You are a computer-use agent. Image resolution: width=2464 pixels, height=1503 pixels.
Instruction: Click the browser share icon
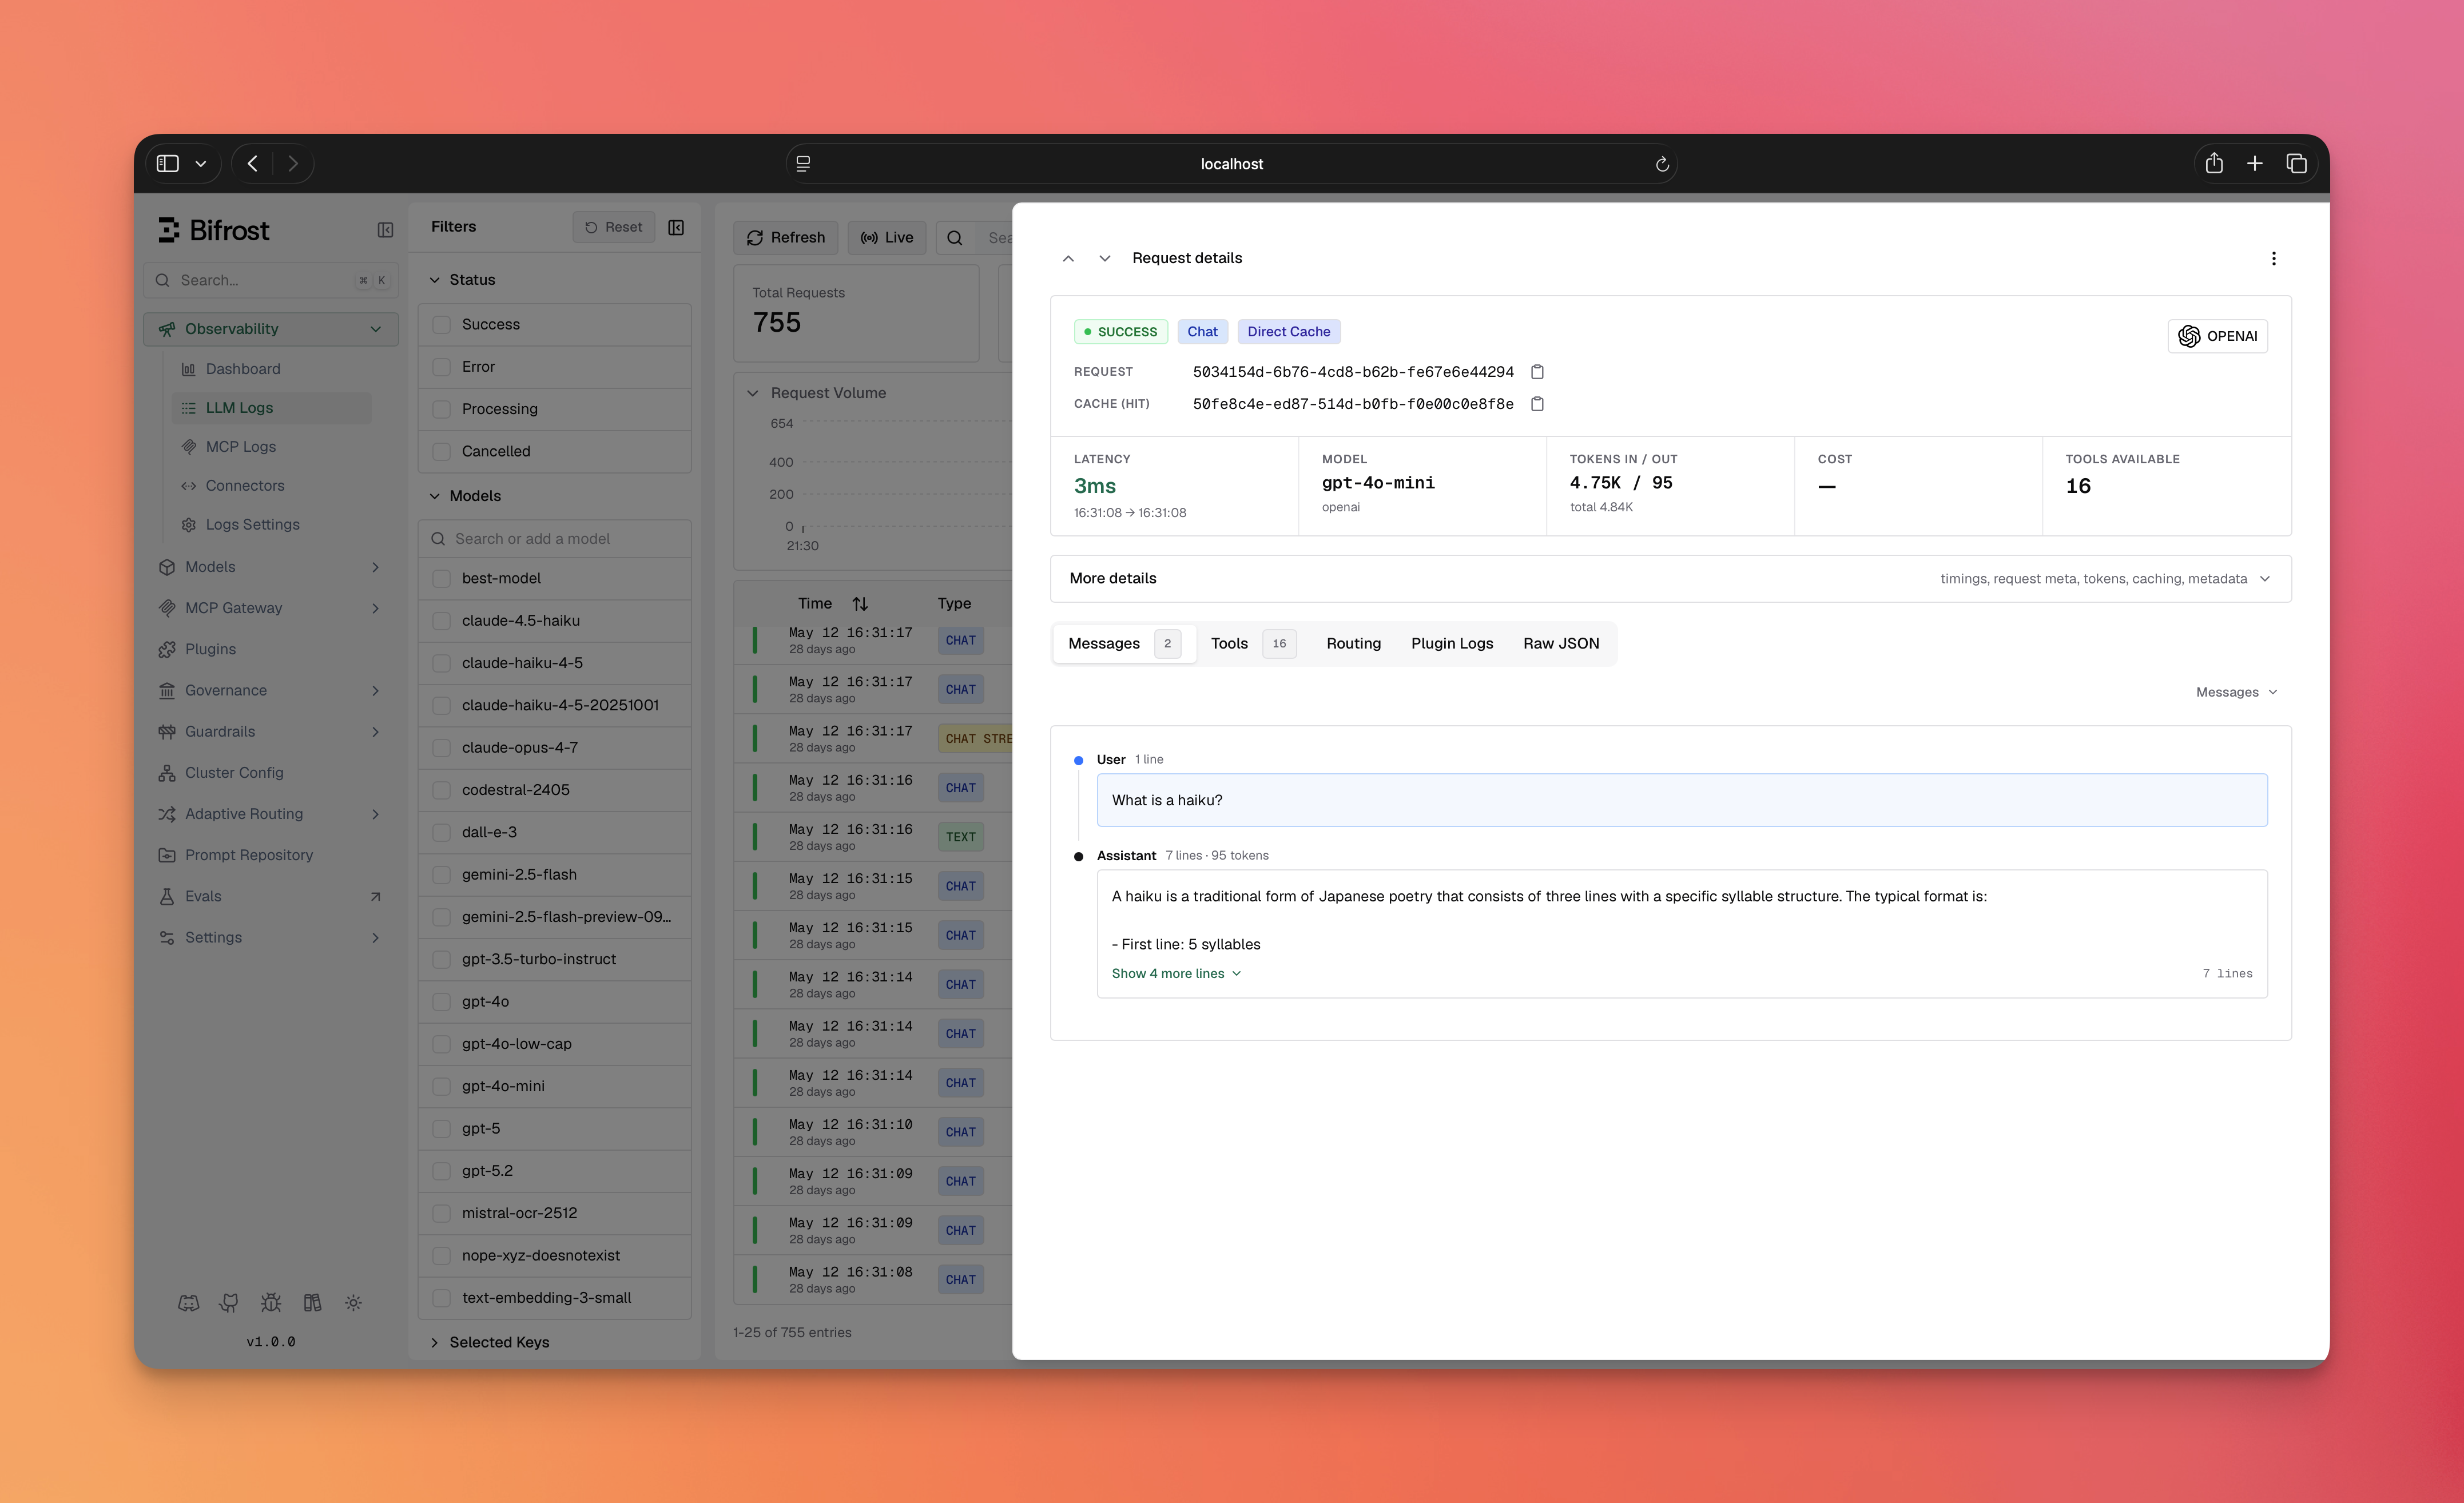(2214, 163)
